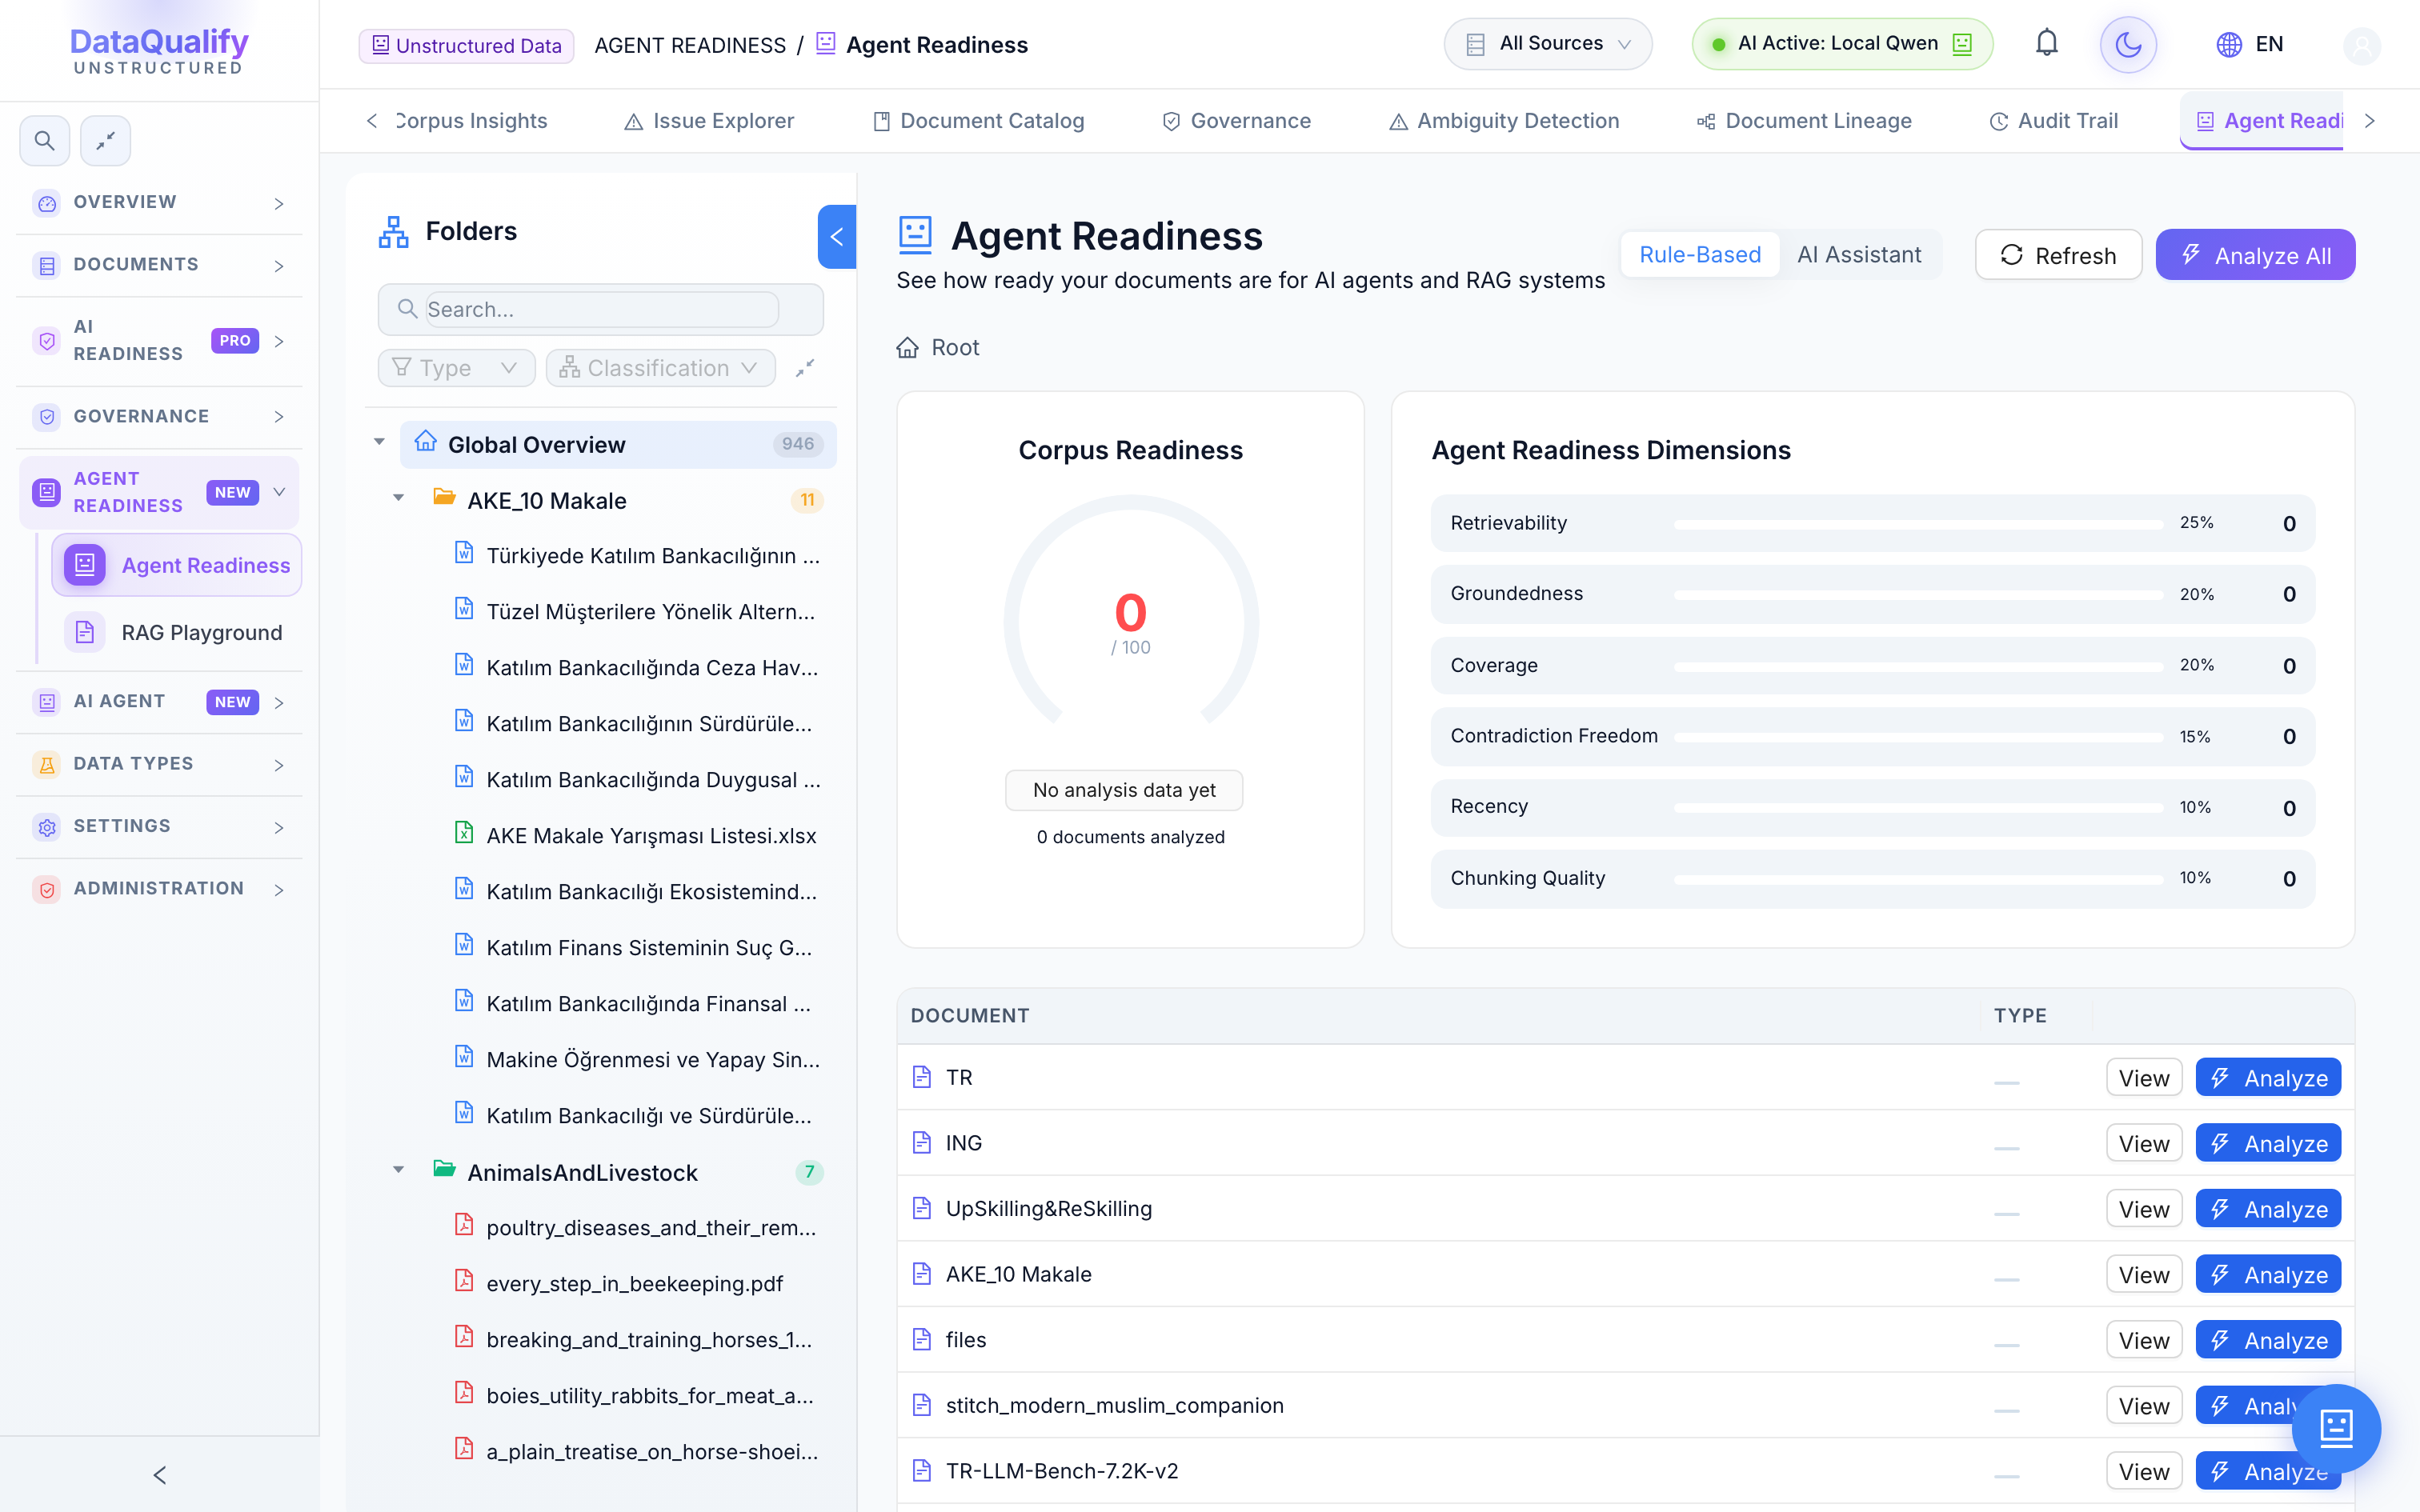Collapse the Folders panel arrow
The width and height of the screenshot is (2420, 1512).
click(x=836, y=237)
